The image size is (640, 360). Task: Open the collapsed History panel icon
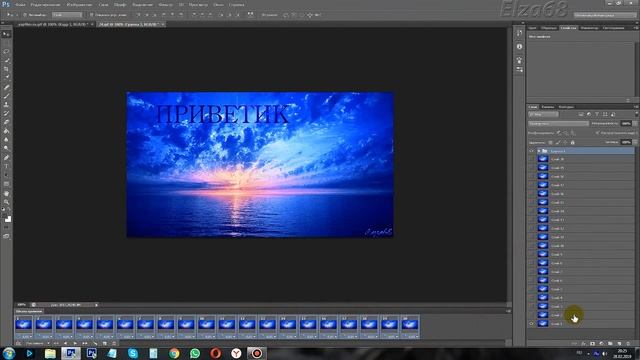pos(519,33)
